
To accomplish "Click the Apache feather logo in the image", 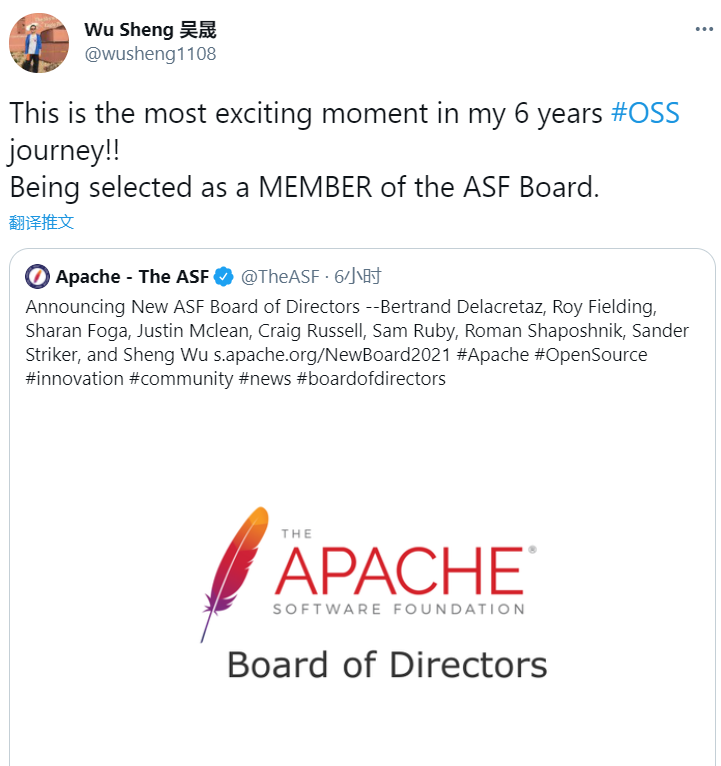I will 234,572.
